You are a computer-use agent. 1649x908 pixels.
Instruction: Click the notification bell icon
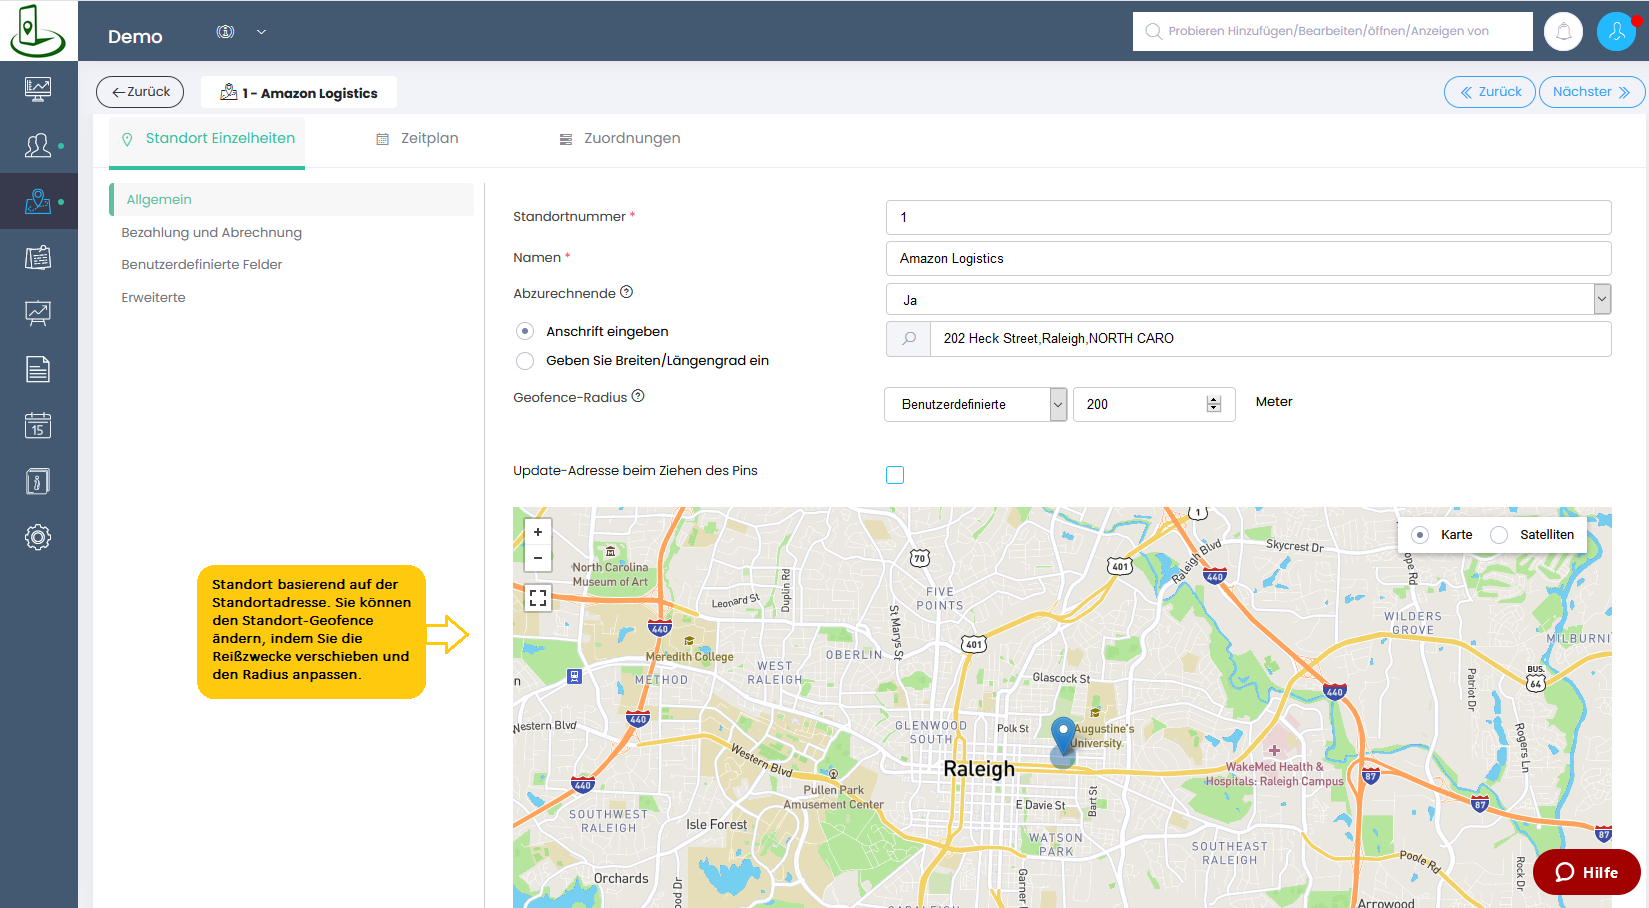(x=1563, y=32)
